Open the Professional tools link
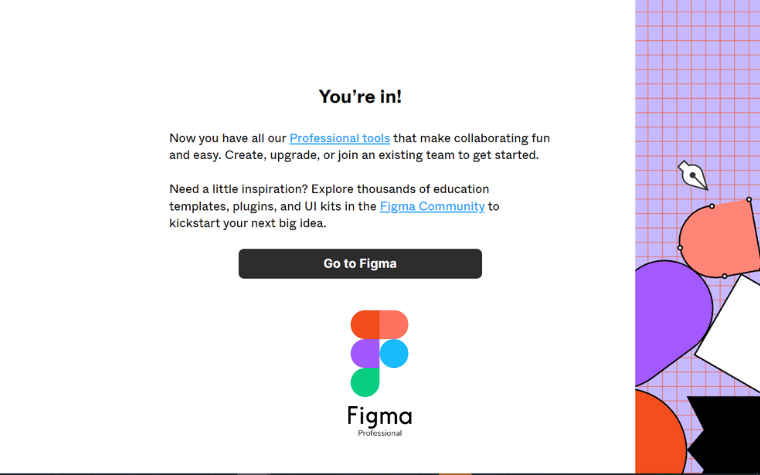Screen dimensions: 760x475 click(339, 138)
